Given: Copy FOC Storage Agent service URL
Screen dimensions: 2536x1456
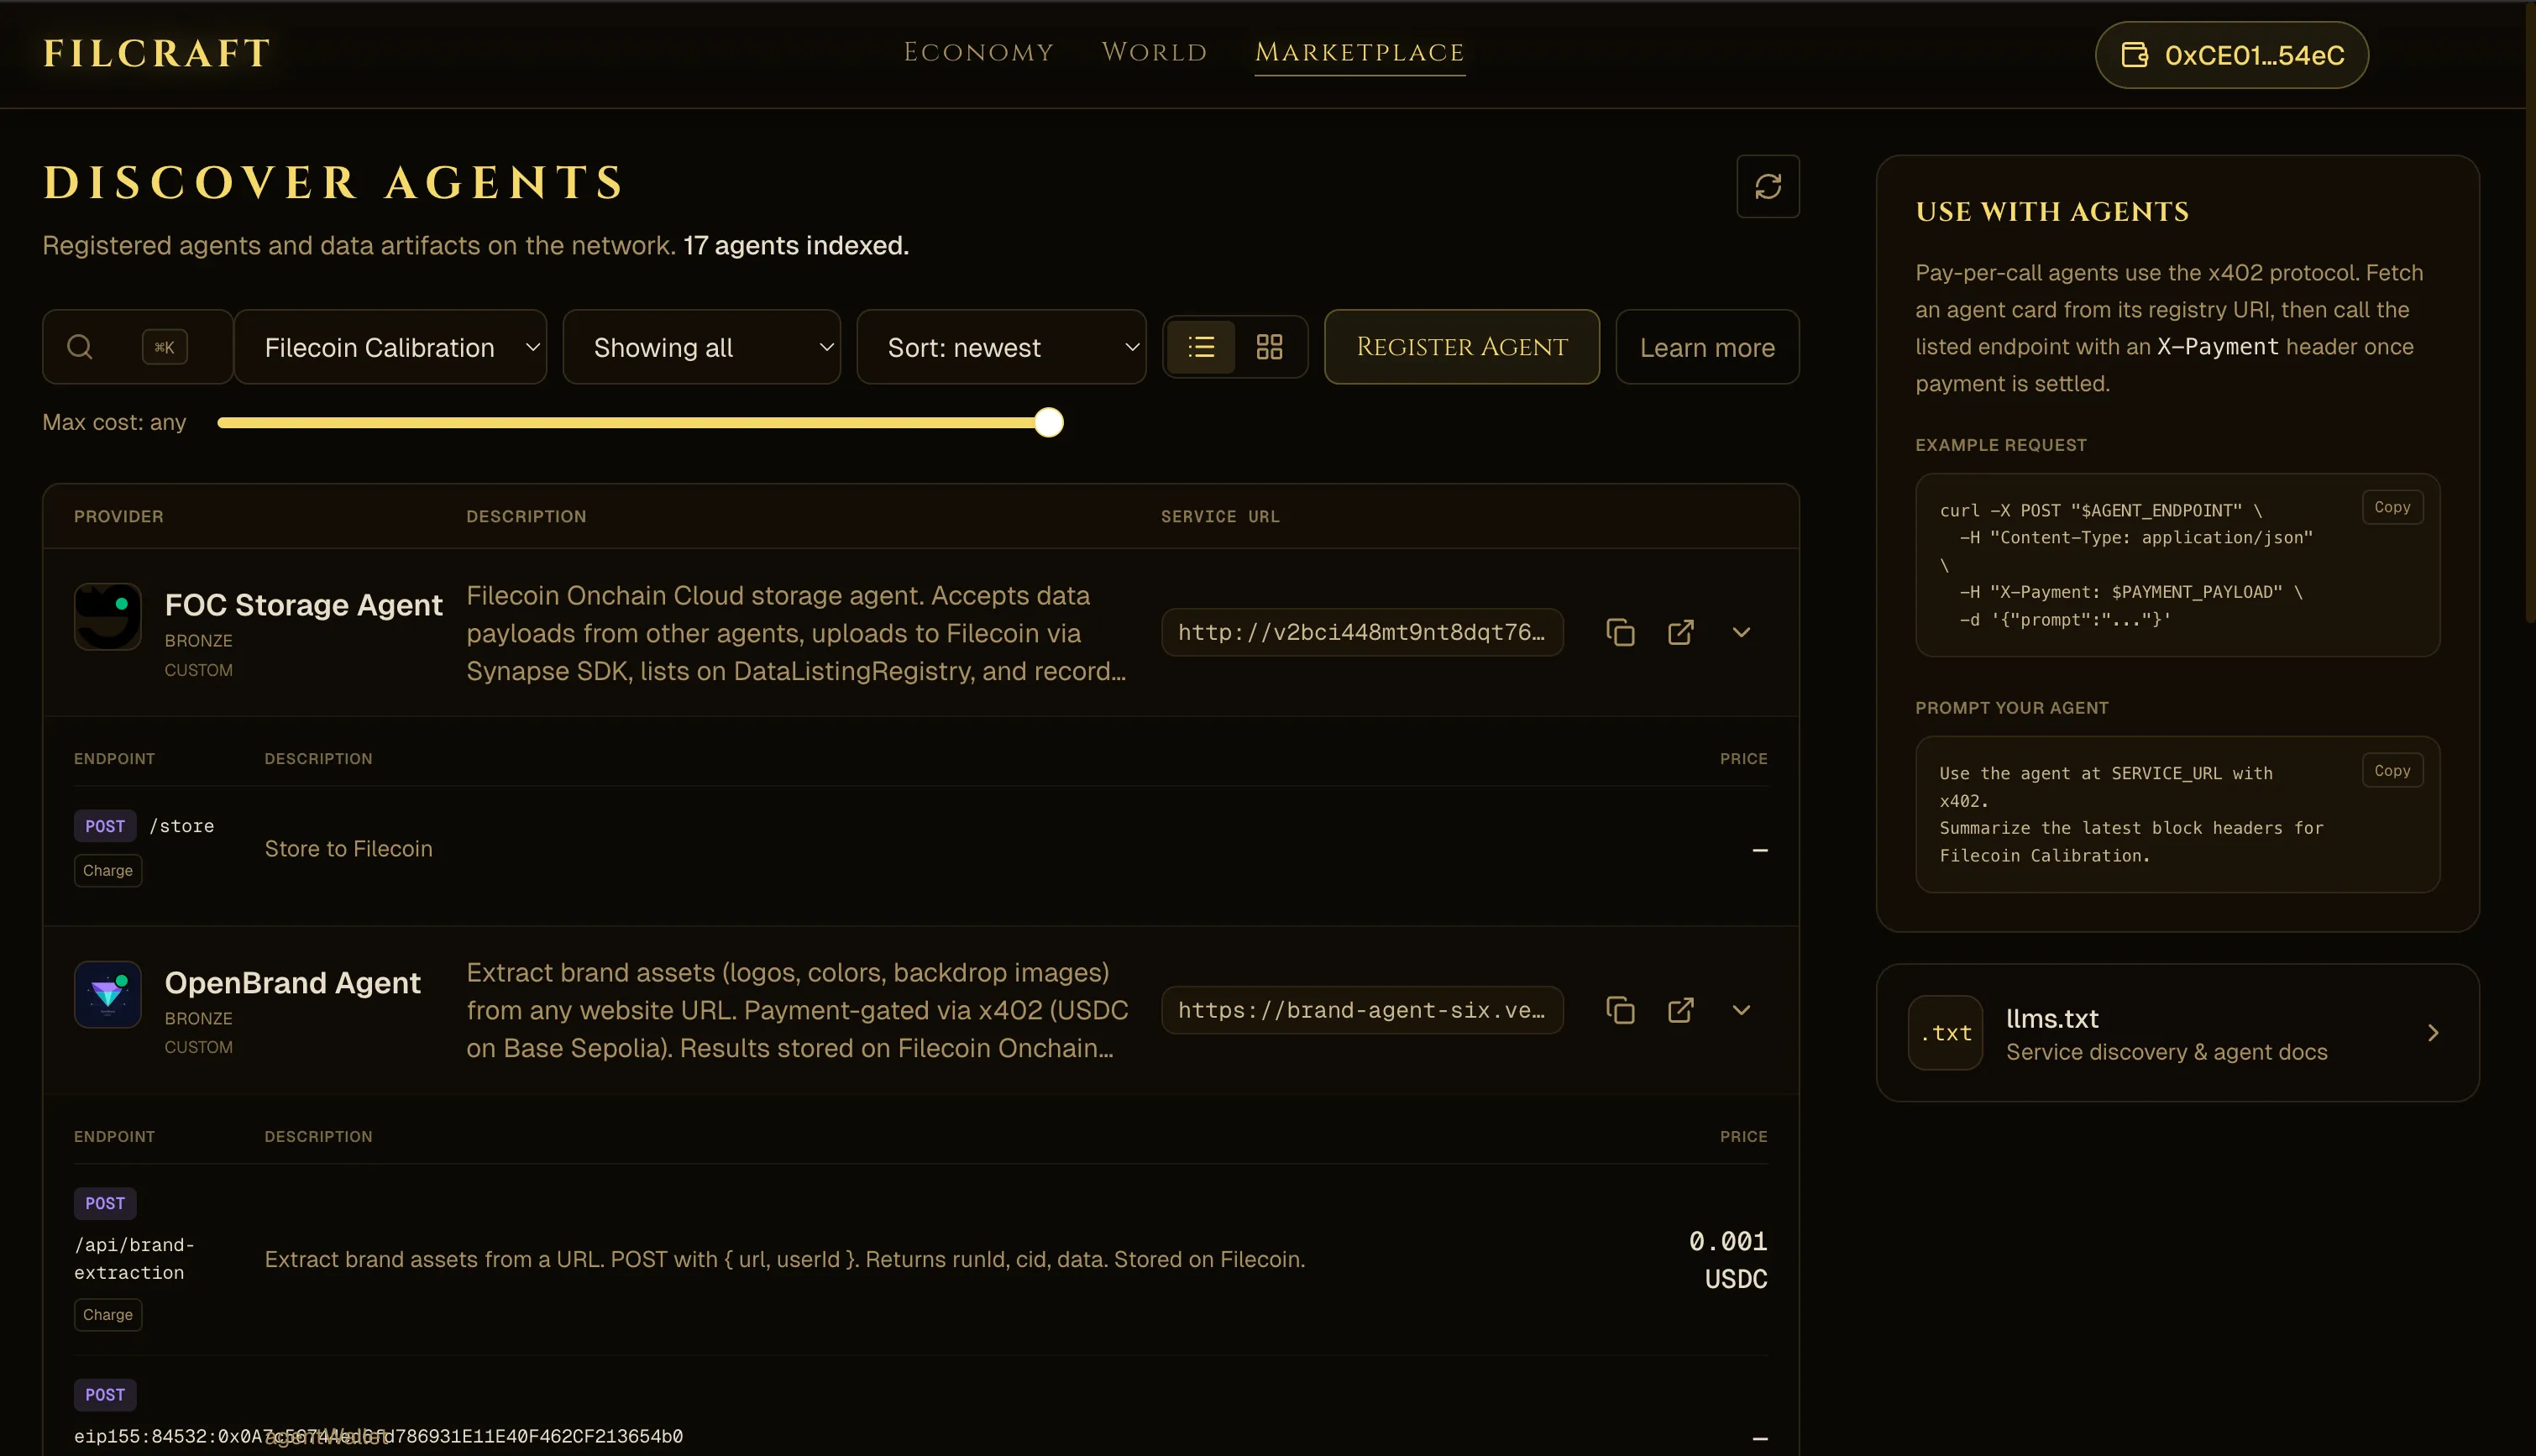Looking at the screenshot, I should pos(1620,632).
